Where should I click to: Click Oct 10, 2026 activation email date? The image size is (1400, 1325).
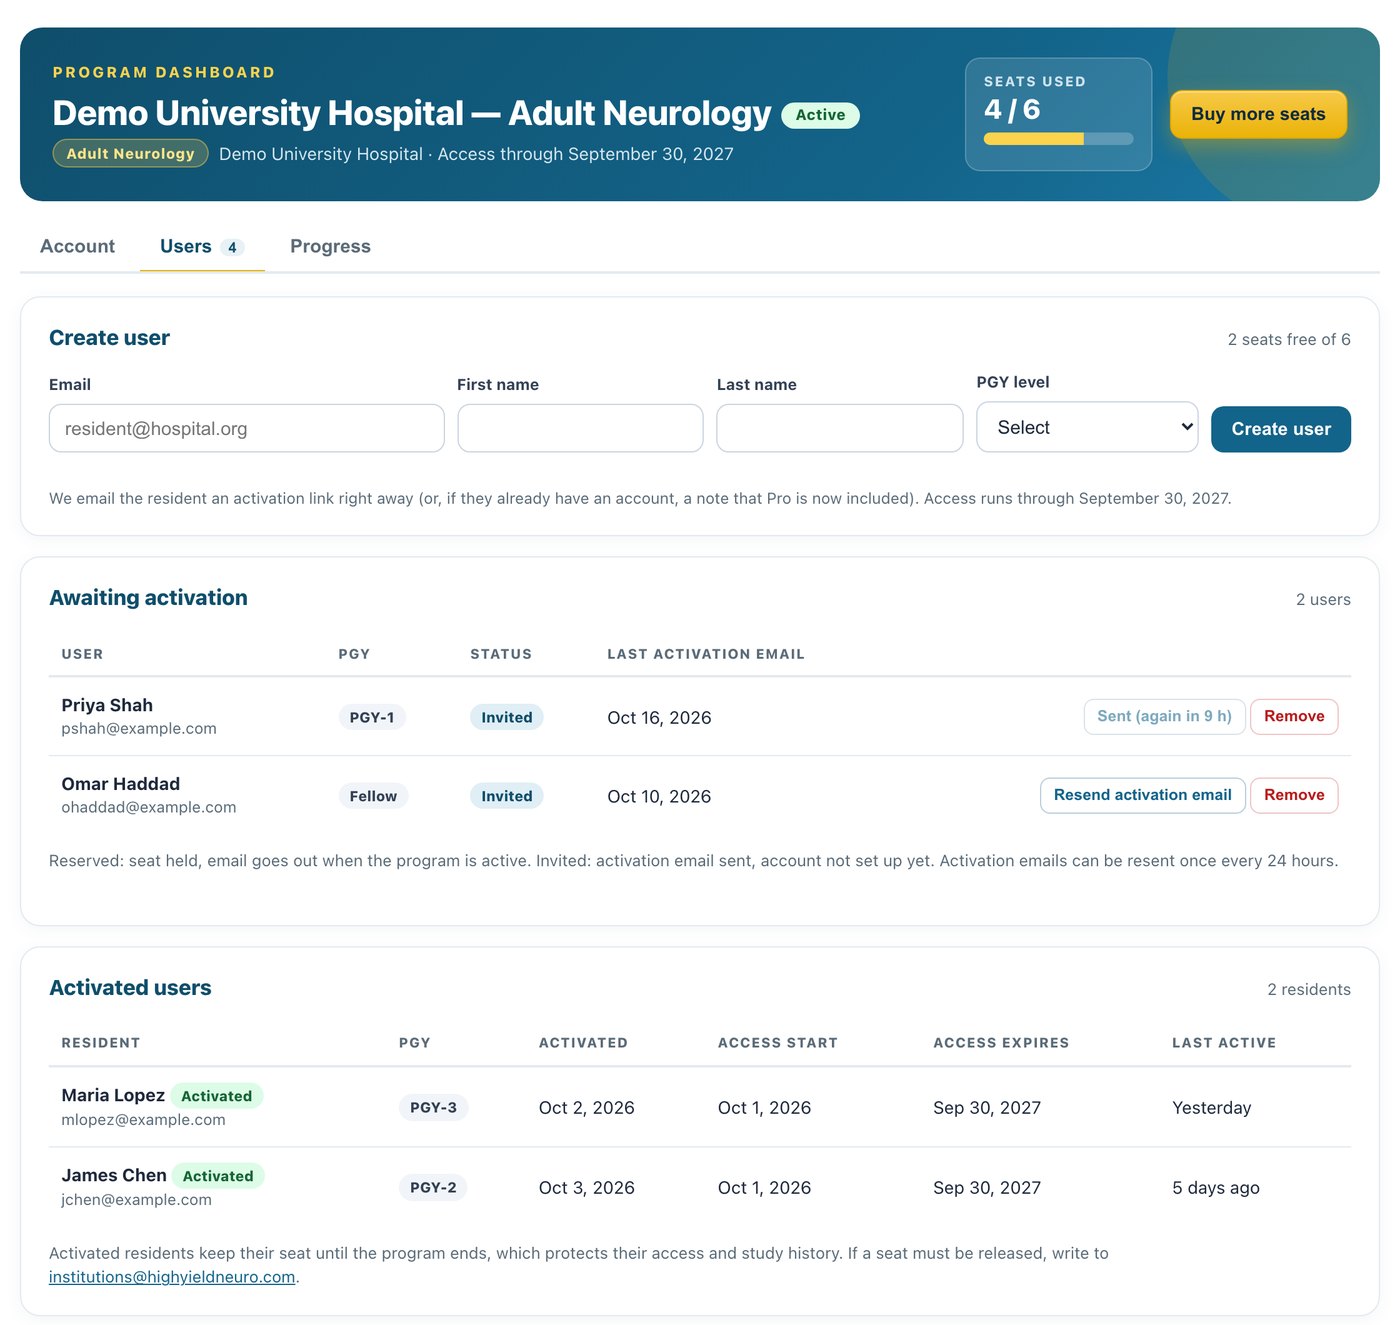[659, 796]
